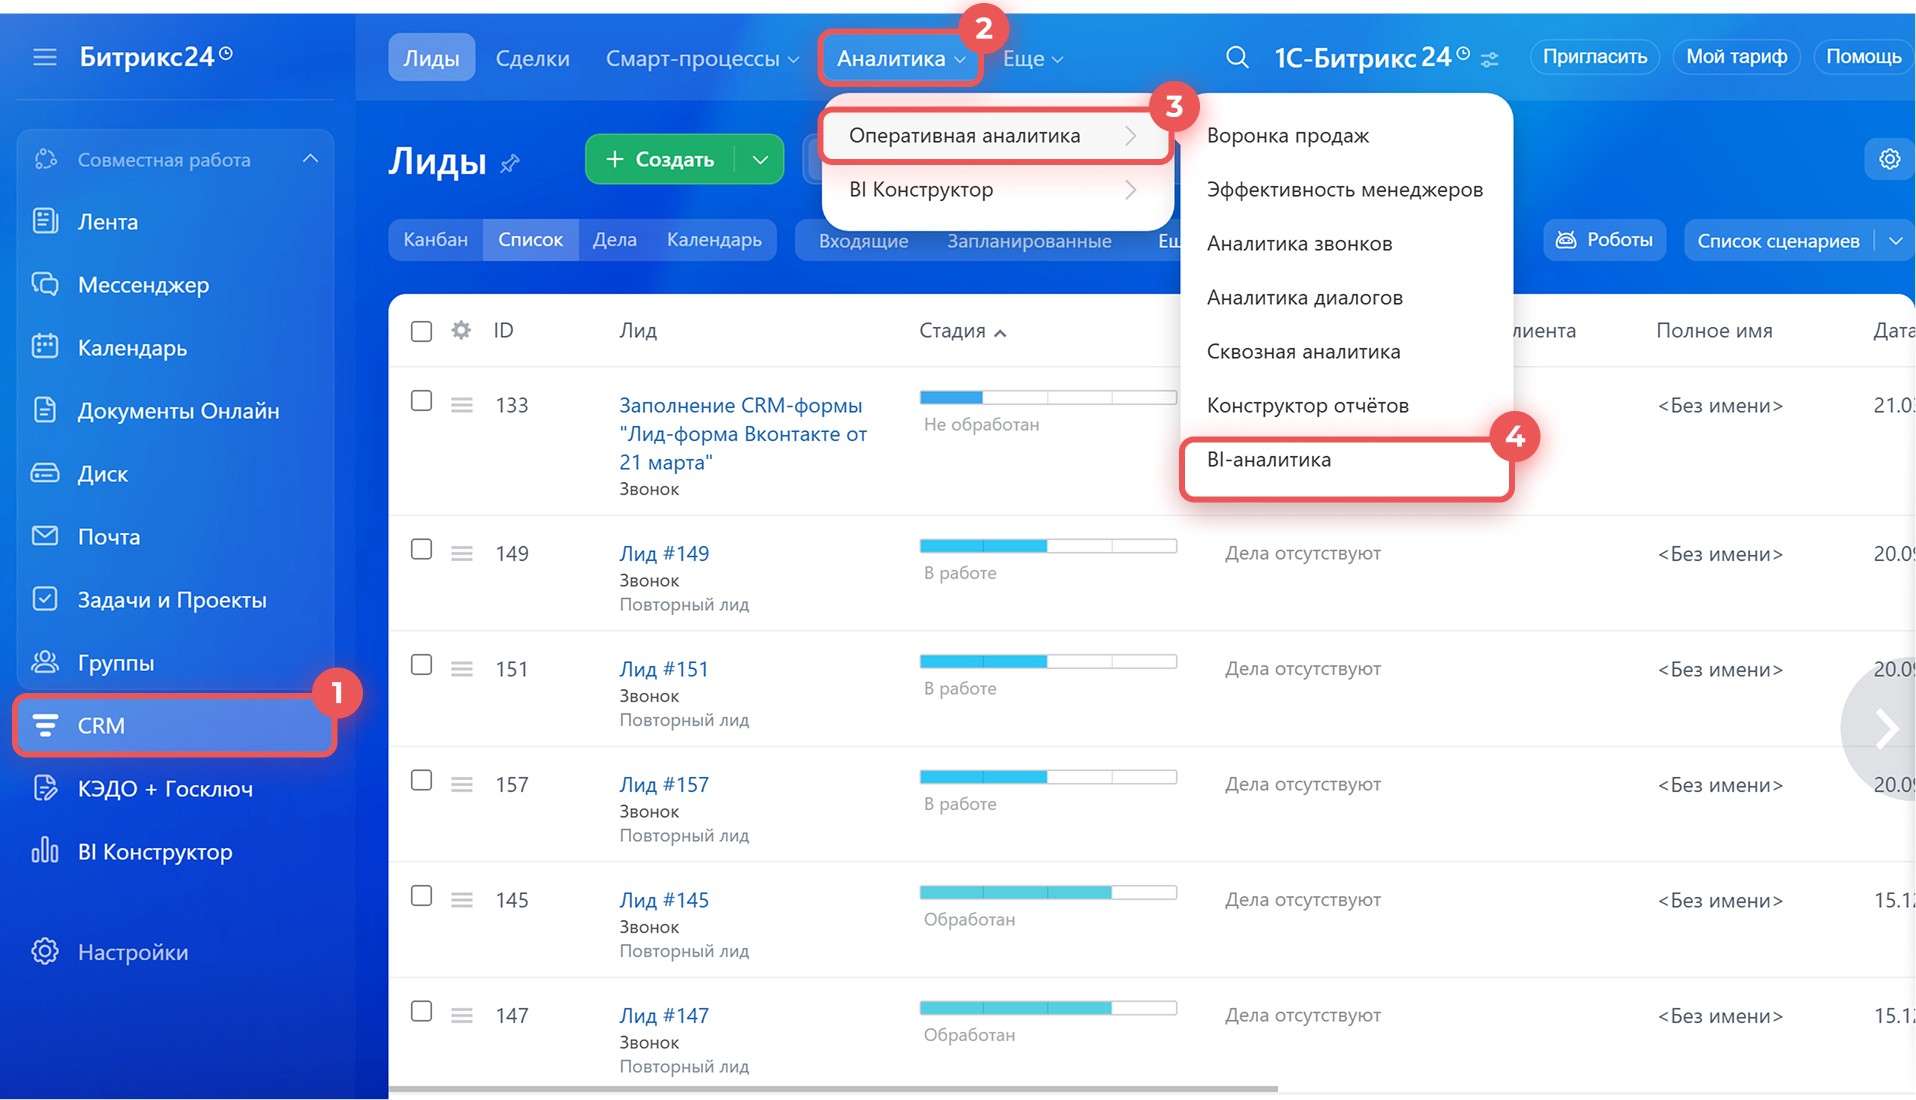Open Мессенджер from the sidebar
Screen dimensions: 1916x1100
[x=143, y=285]
